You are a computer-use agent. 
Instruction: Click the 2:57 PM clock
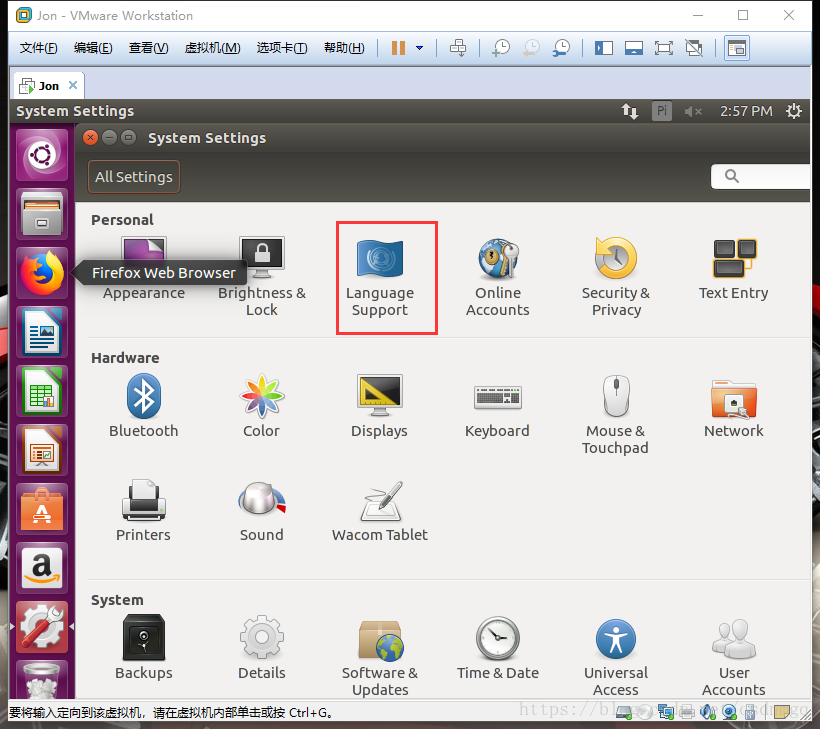pos(746,111)
